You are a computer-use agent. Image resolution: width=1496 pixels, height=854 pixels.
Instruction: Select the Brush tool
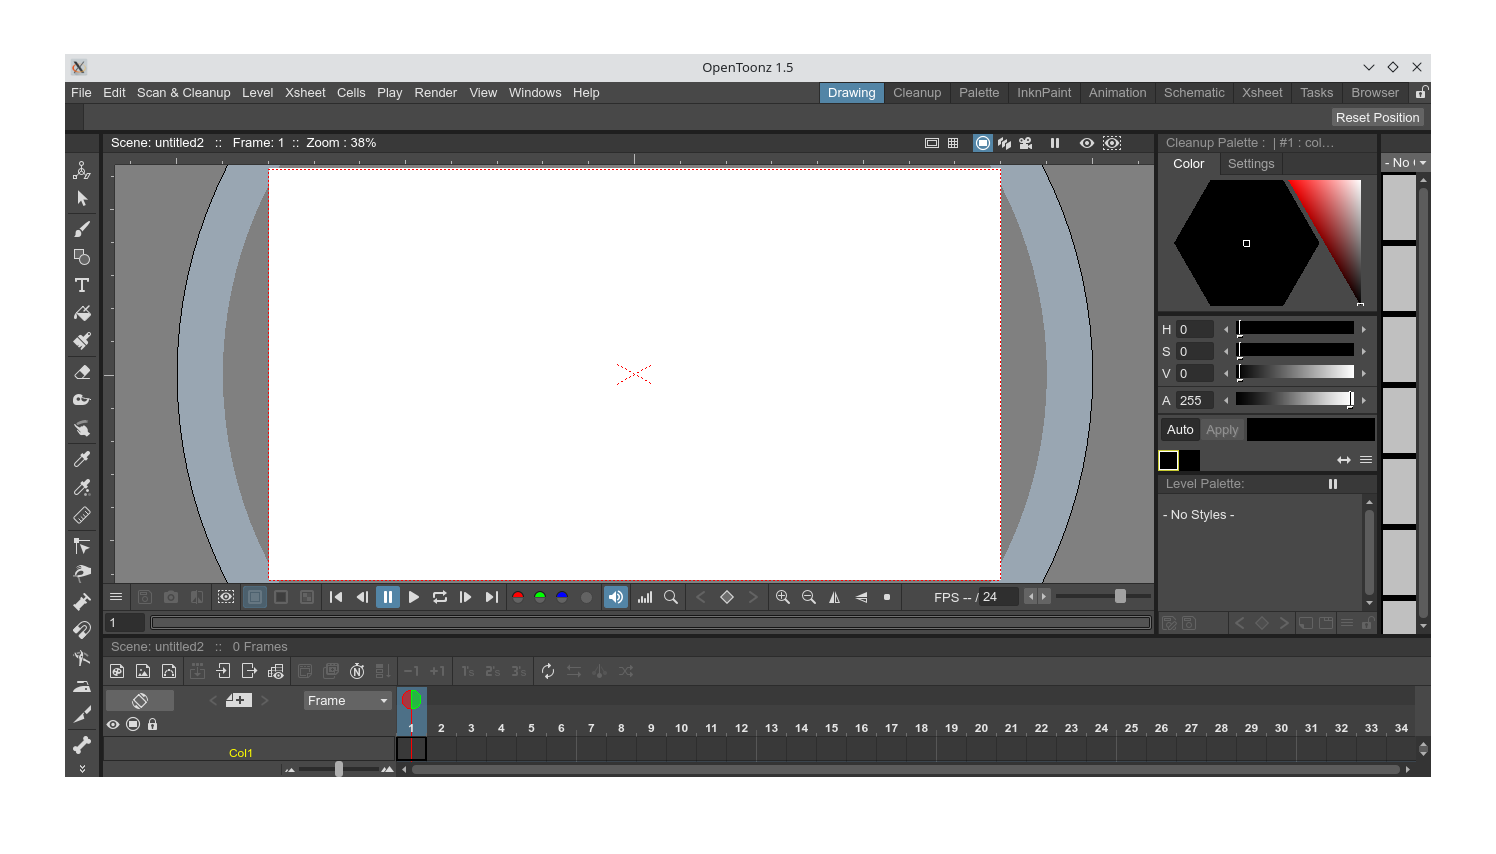[x=82, y=229]
